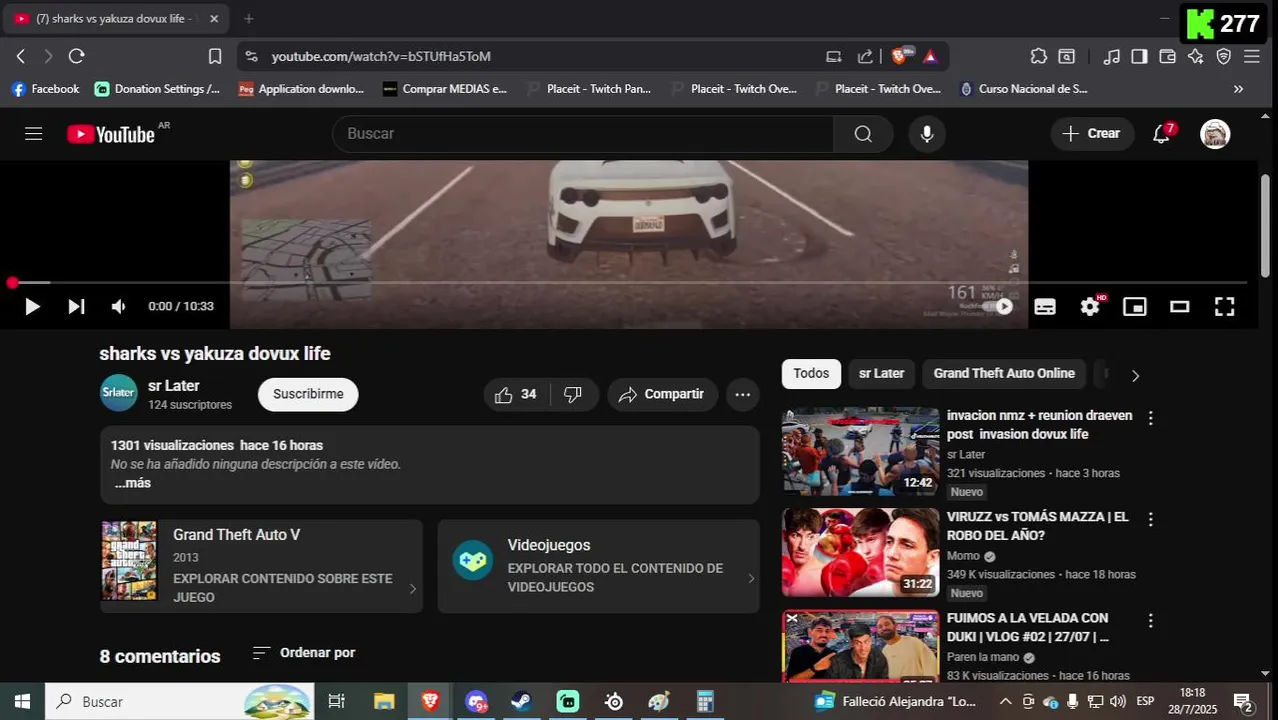Show hidden bookmarks with the double chevron
The image size is (1278, 720).
[1238, 89]
